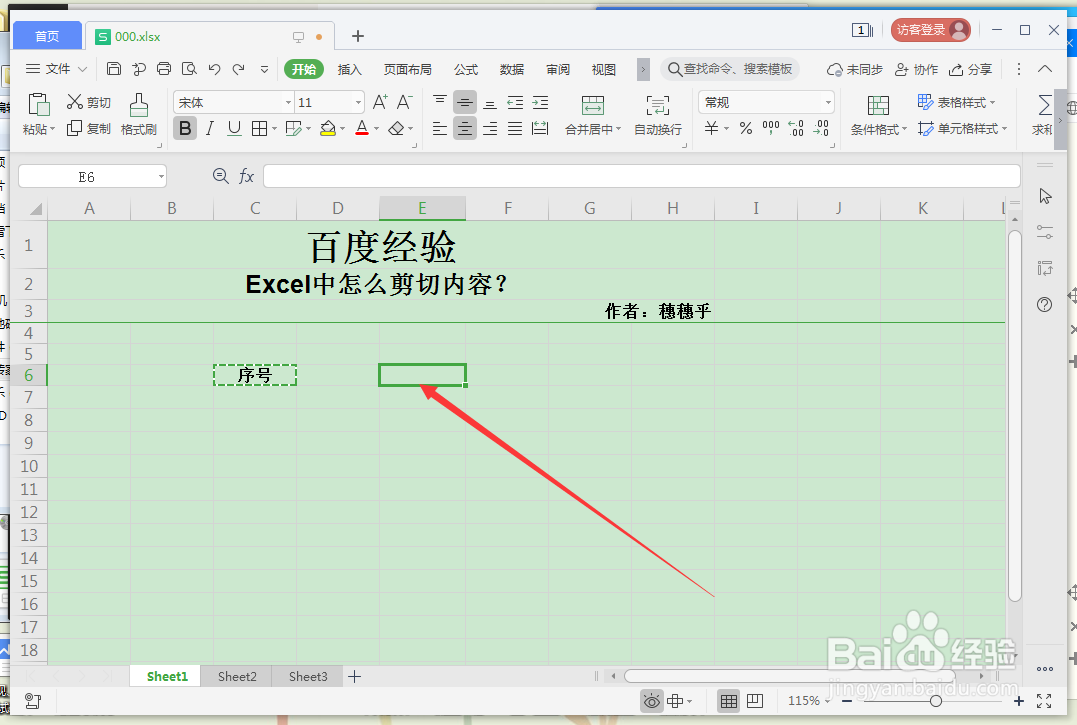
Task: Click the 复制 copy button
Action: pos(89,128)
